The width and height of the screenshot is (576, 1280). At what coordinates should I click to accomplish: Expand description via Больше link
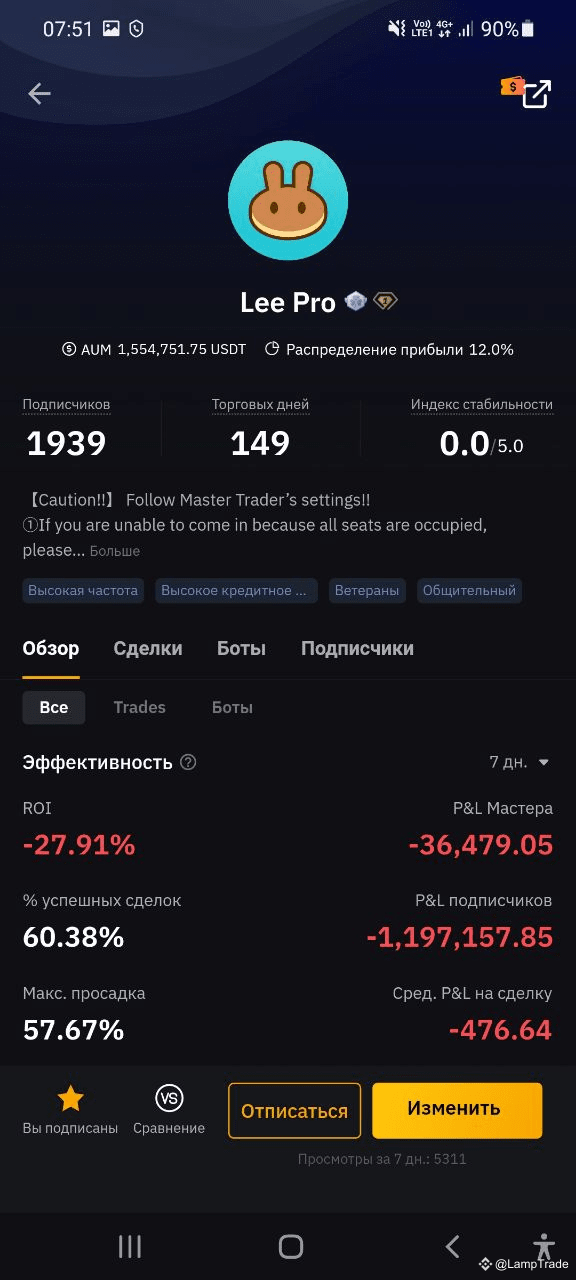tap(115, 551)
